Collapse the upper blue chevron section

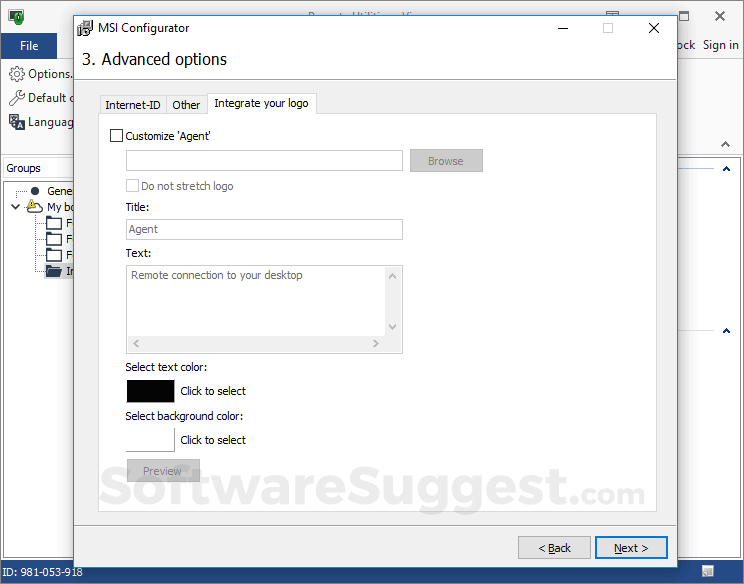tap(726, 169)
